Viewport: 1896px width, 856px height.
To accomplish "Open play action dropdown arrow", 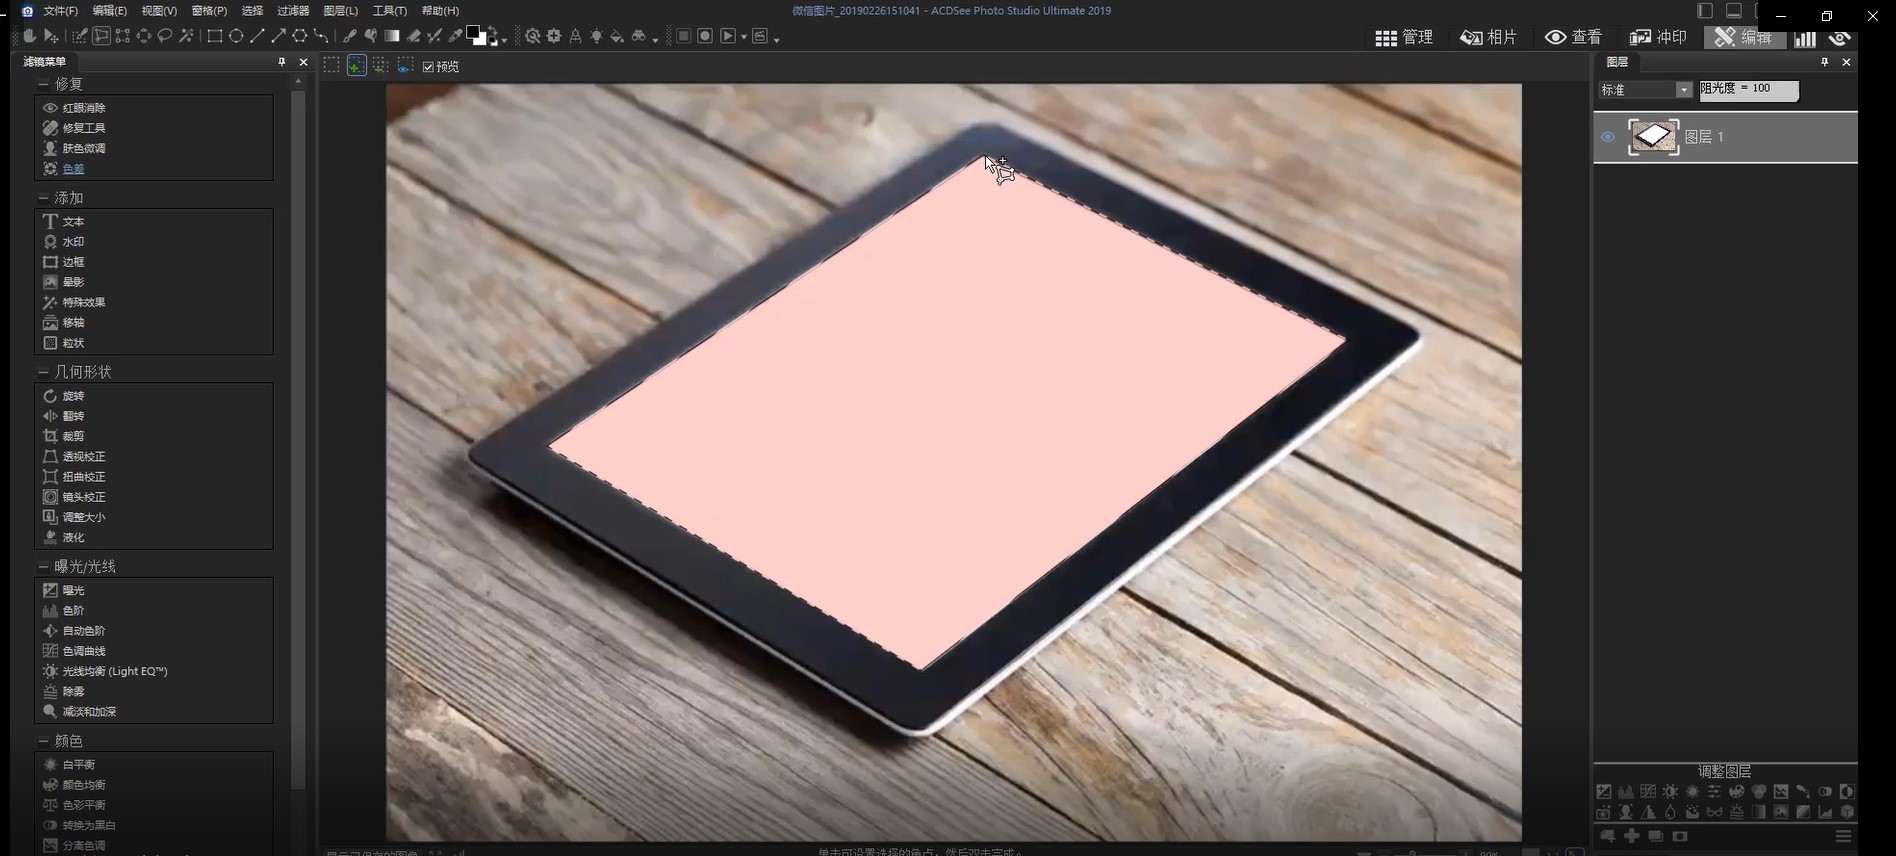I will pos(743,38).
